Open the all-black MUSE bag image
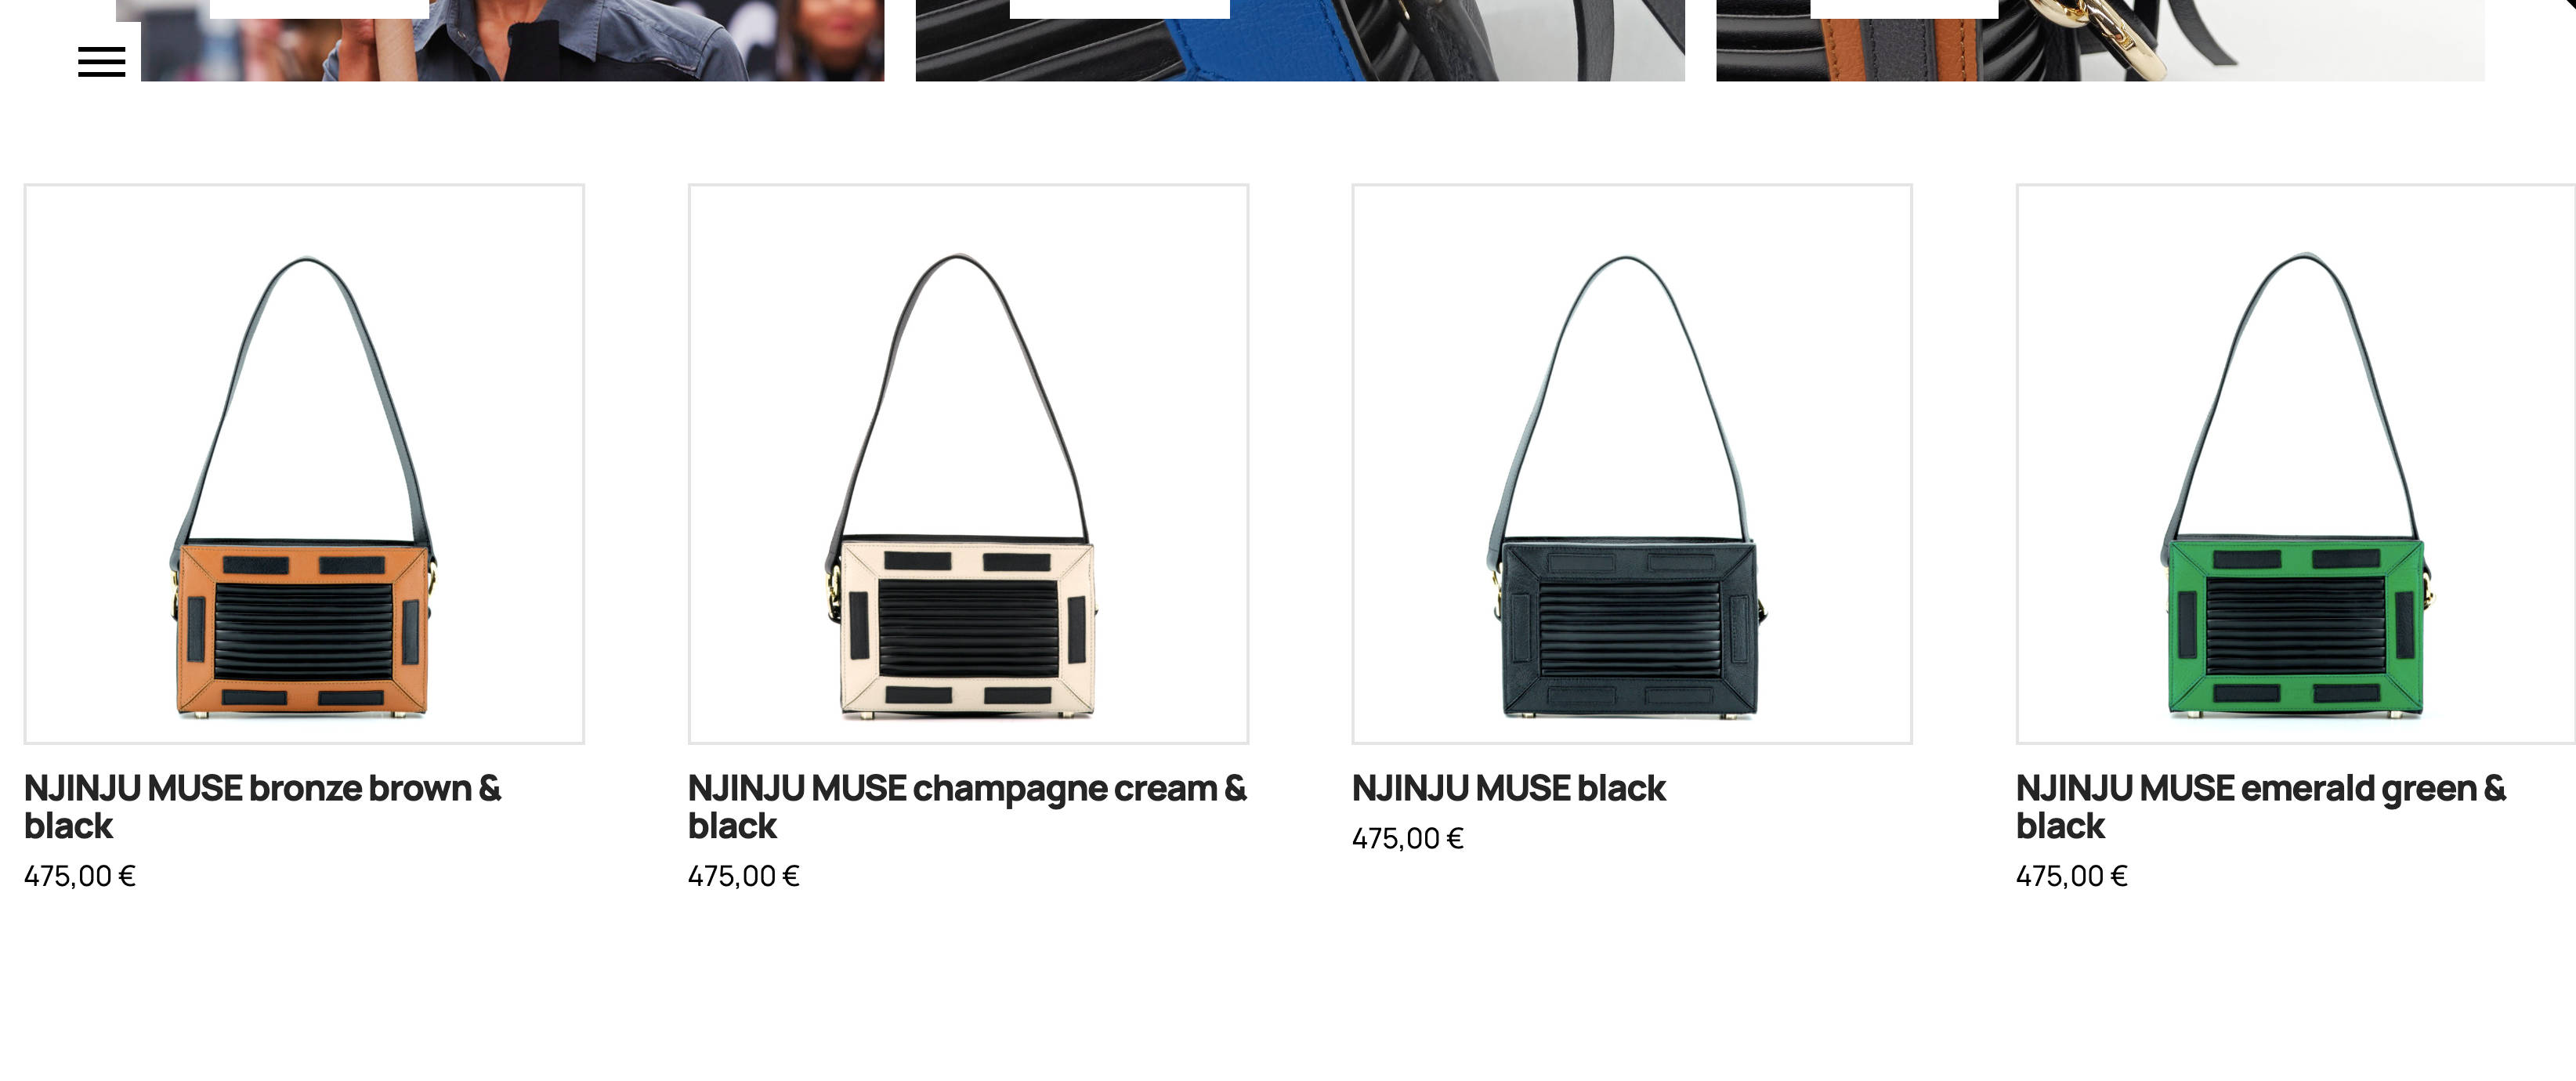 (1632, 464)
